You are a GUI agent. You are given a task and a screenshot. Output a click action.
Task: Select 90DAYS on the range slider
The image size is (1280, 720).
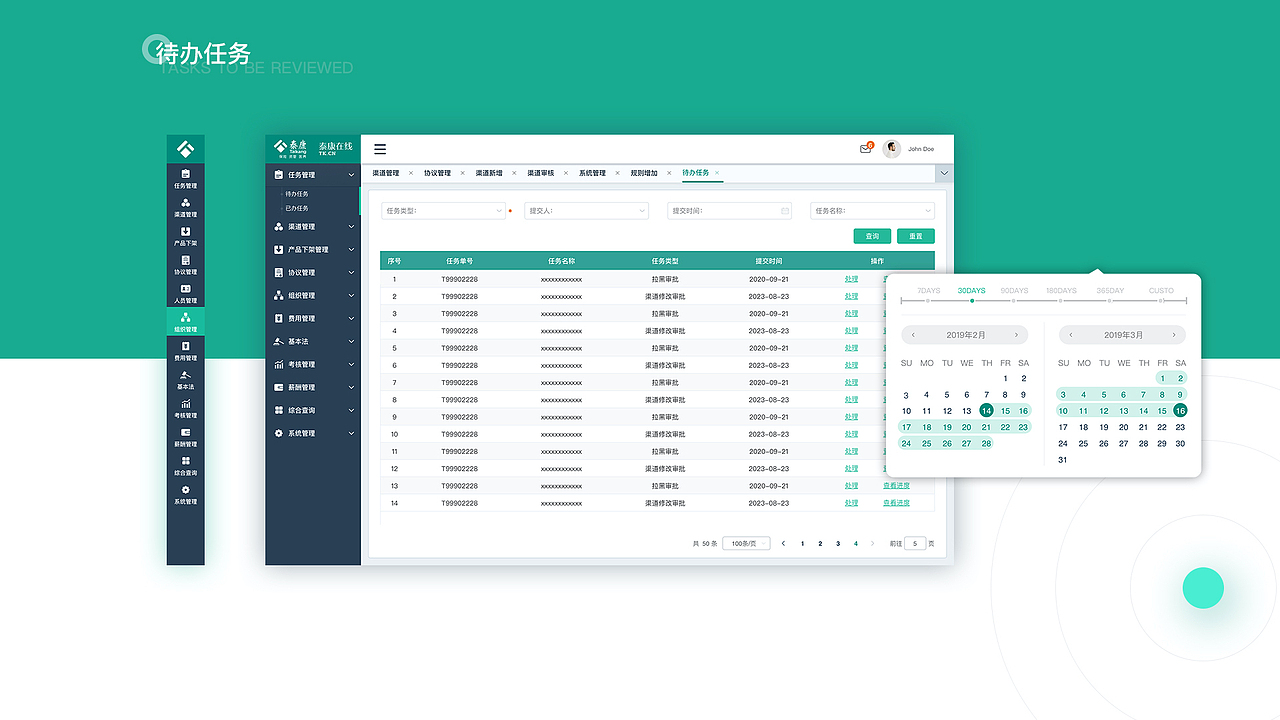1014,291
